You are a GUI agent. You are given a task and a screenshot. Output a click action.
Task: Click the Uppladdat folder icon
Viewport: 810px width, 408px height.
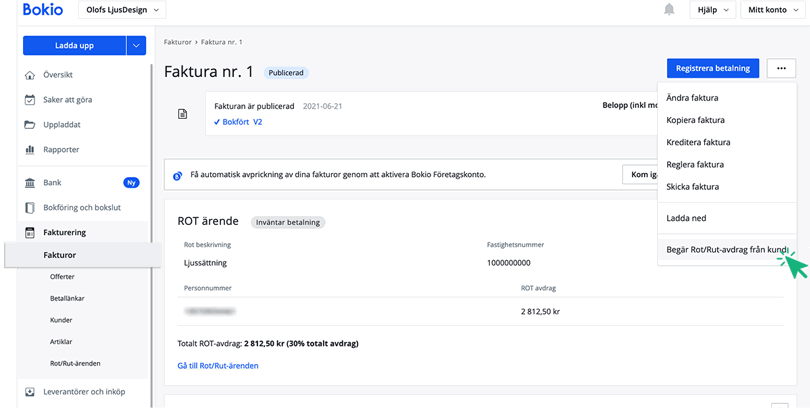30,125
